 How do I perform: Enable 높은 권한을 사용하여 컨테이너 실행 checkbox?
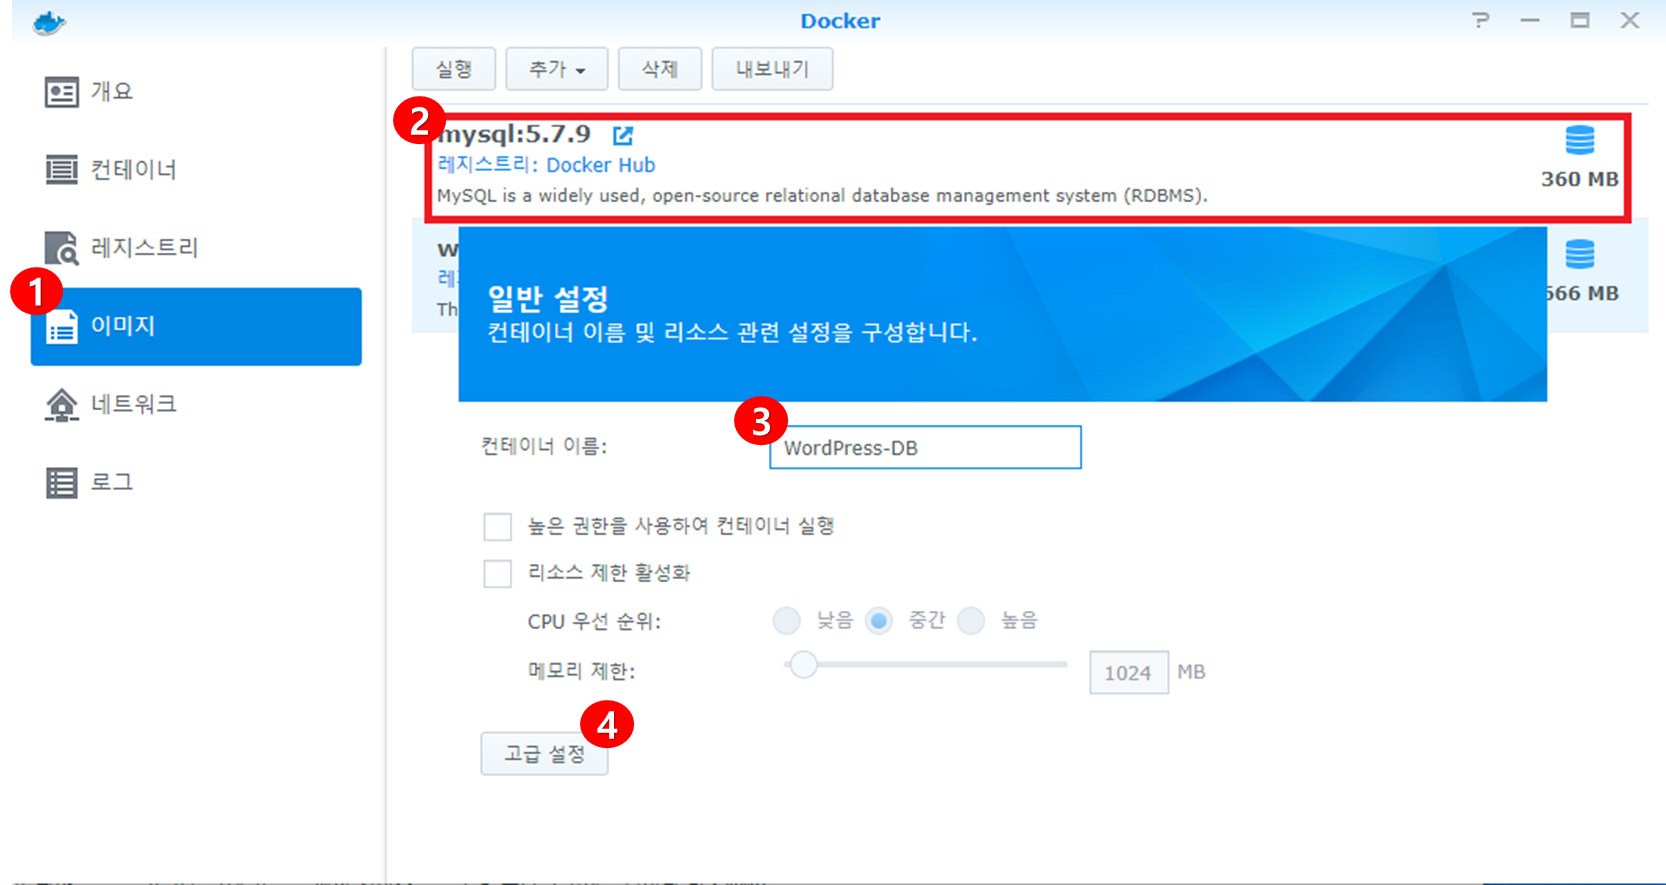[497, 526]
